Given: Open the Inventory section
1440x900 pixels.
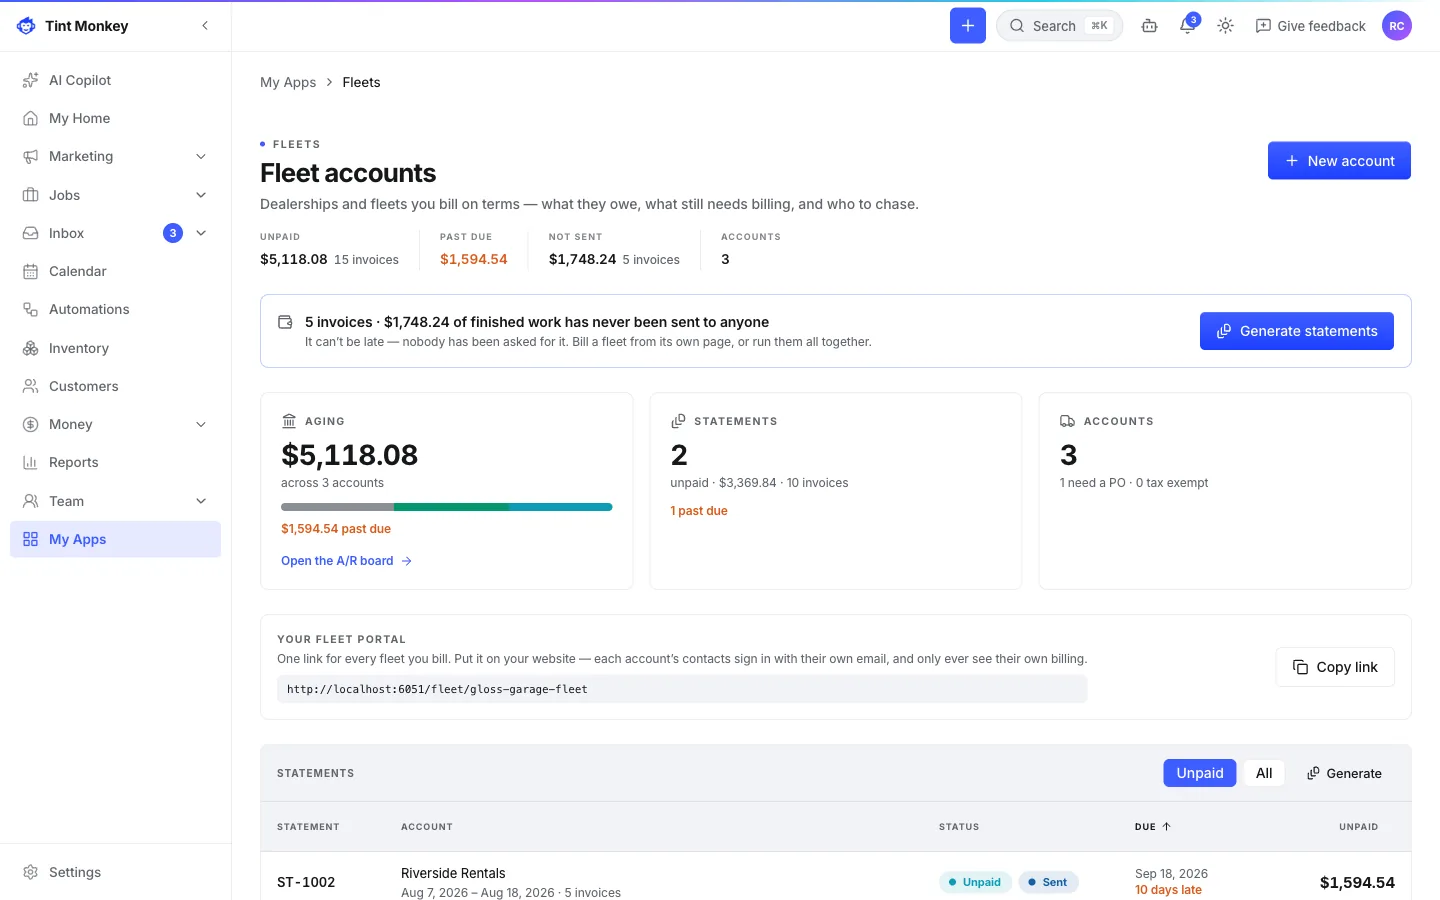Looking at the screenshot, I should 115,348.
